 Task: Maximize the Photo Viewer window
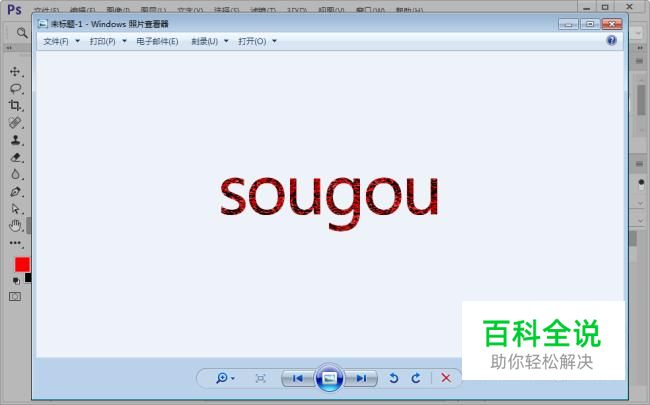(590, 24)
